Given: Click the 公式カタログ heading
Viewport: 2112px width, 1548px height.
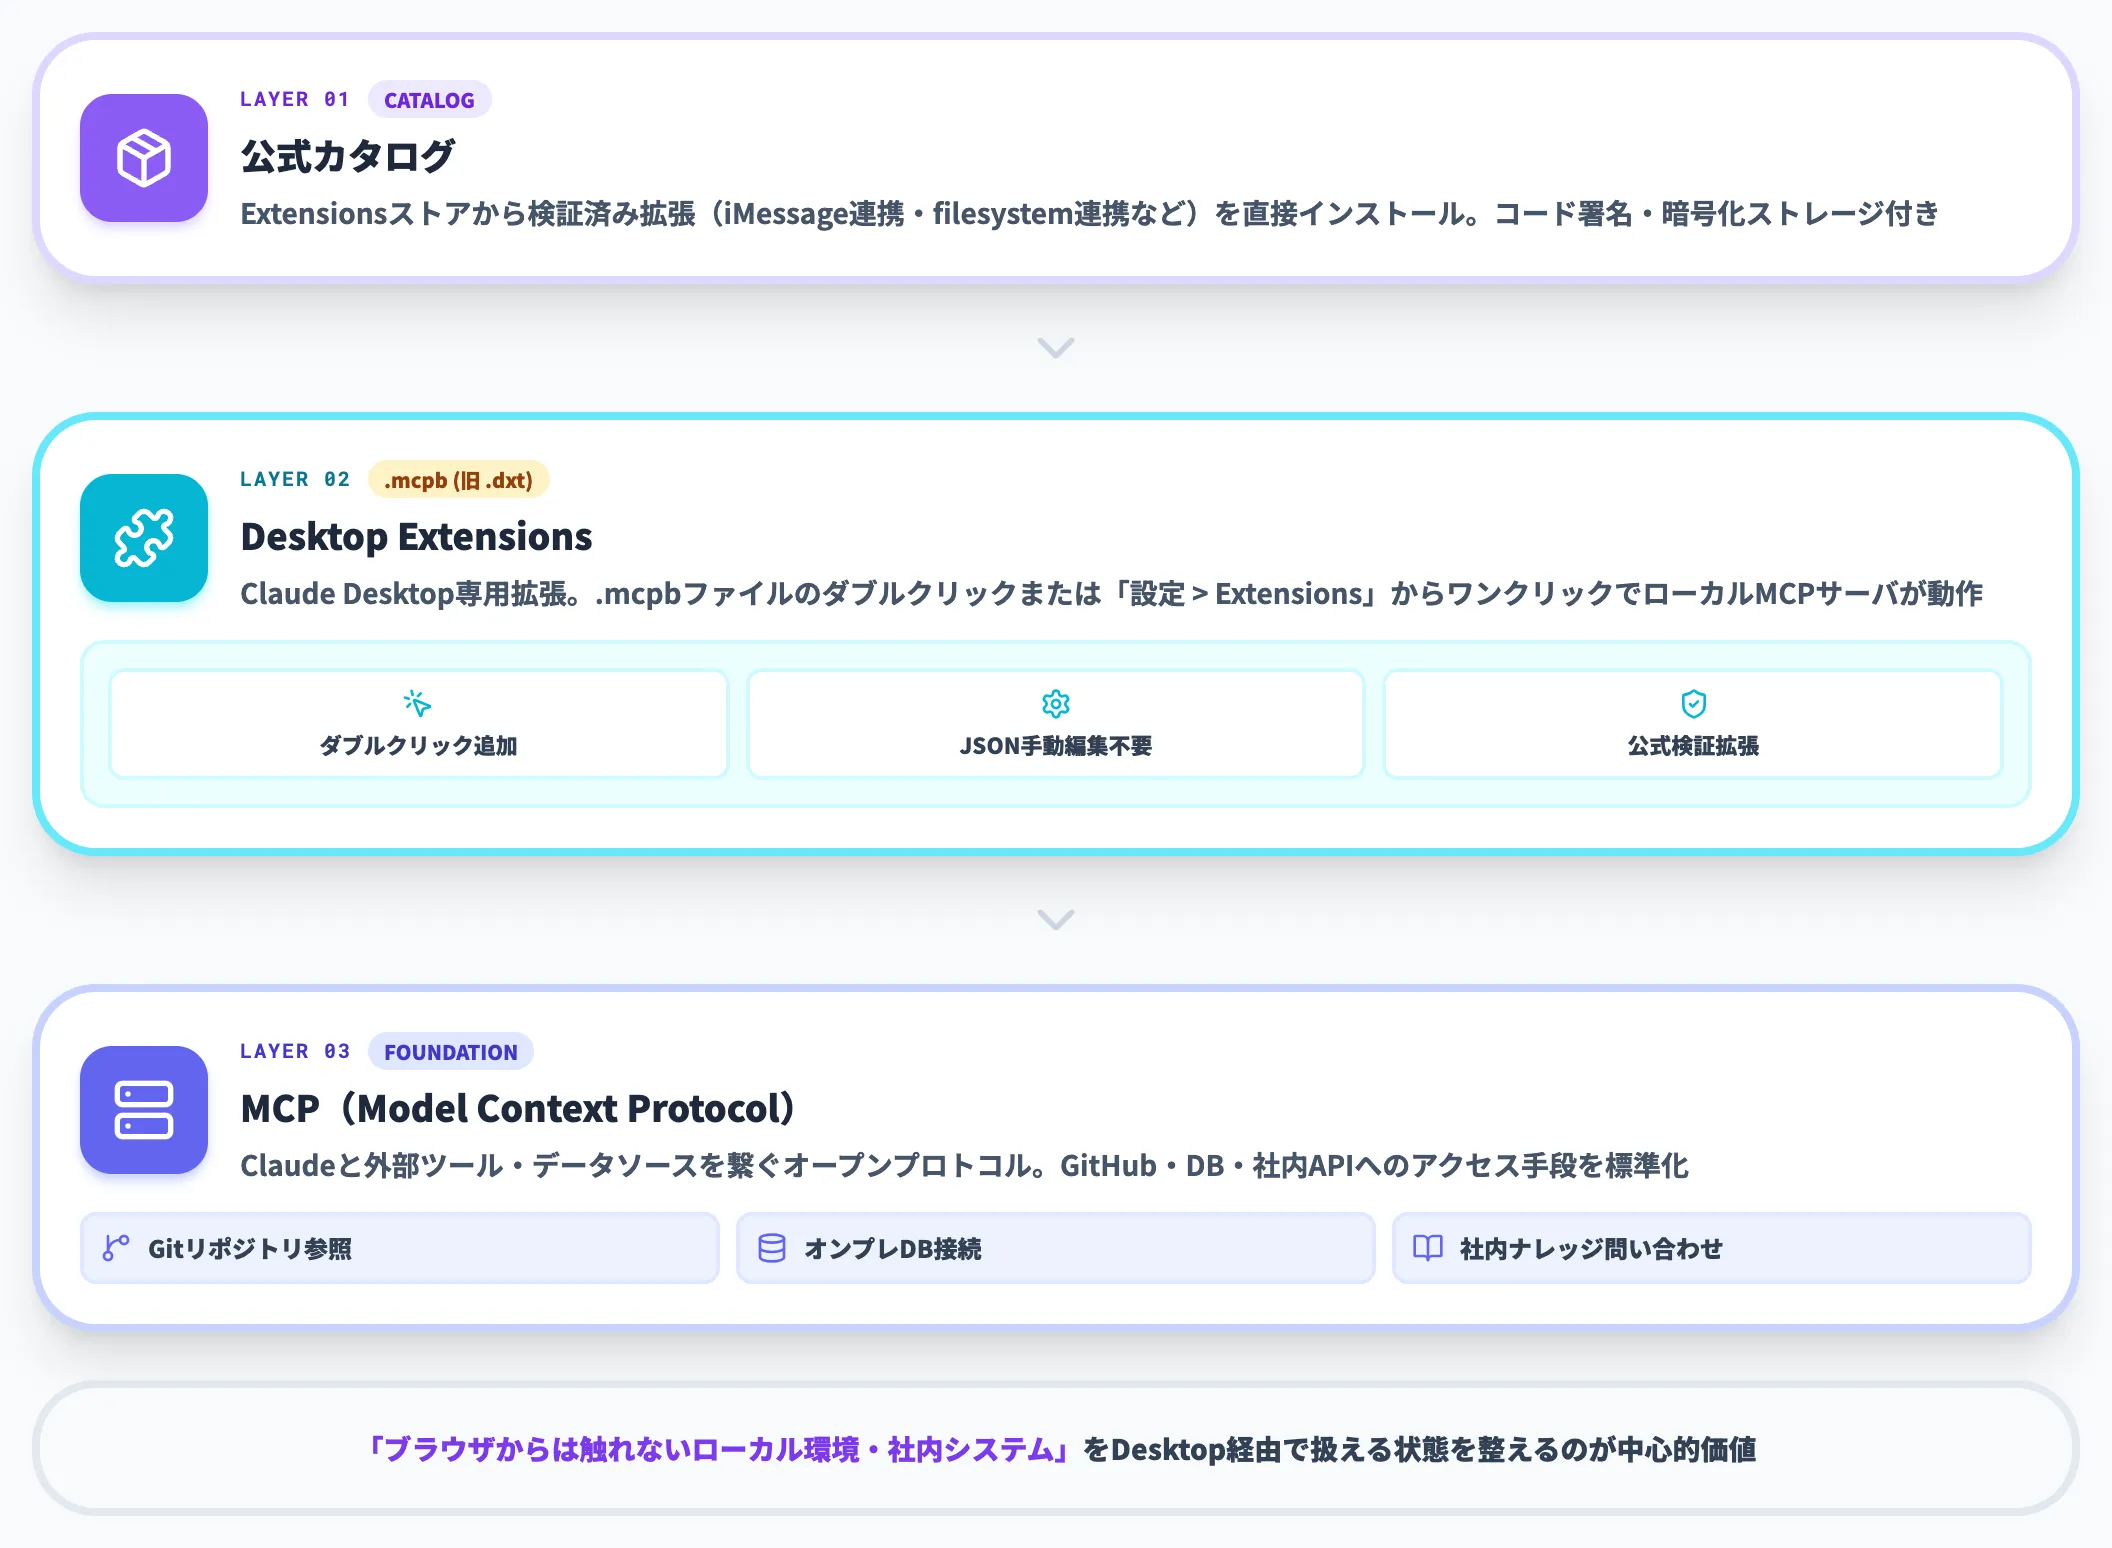Looking at the screenshot, I should (348, 157).
